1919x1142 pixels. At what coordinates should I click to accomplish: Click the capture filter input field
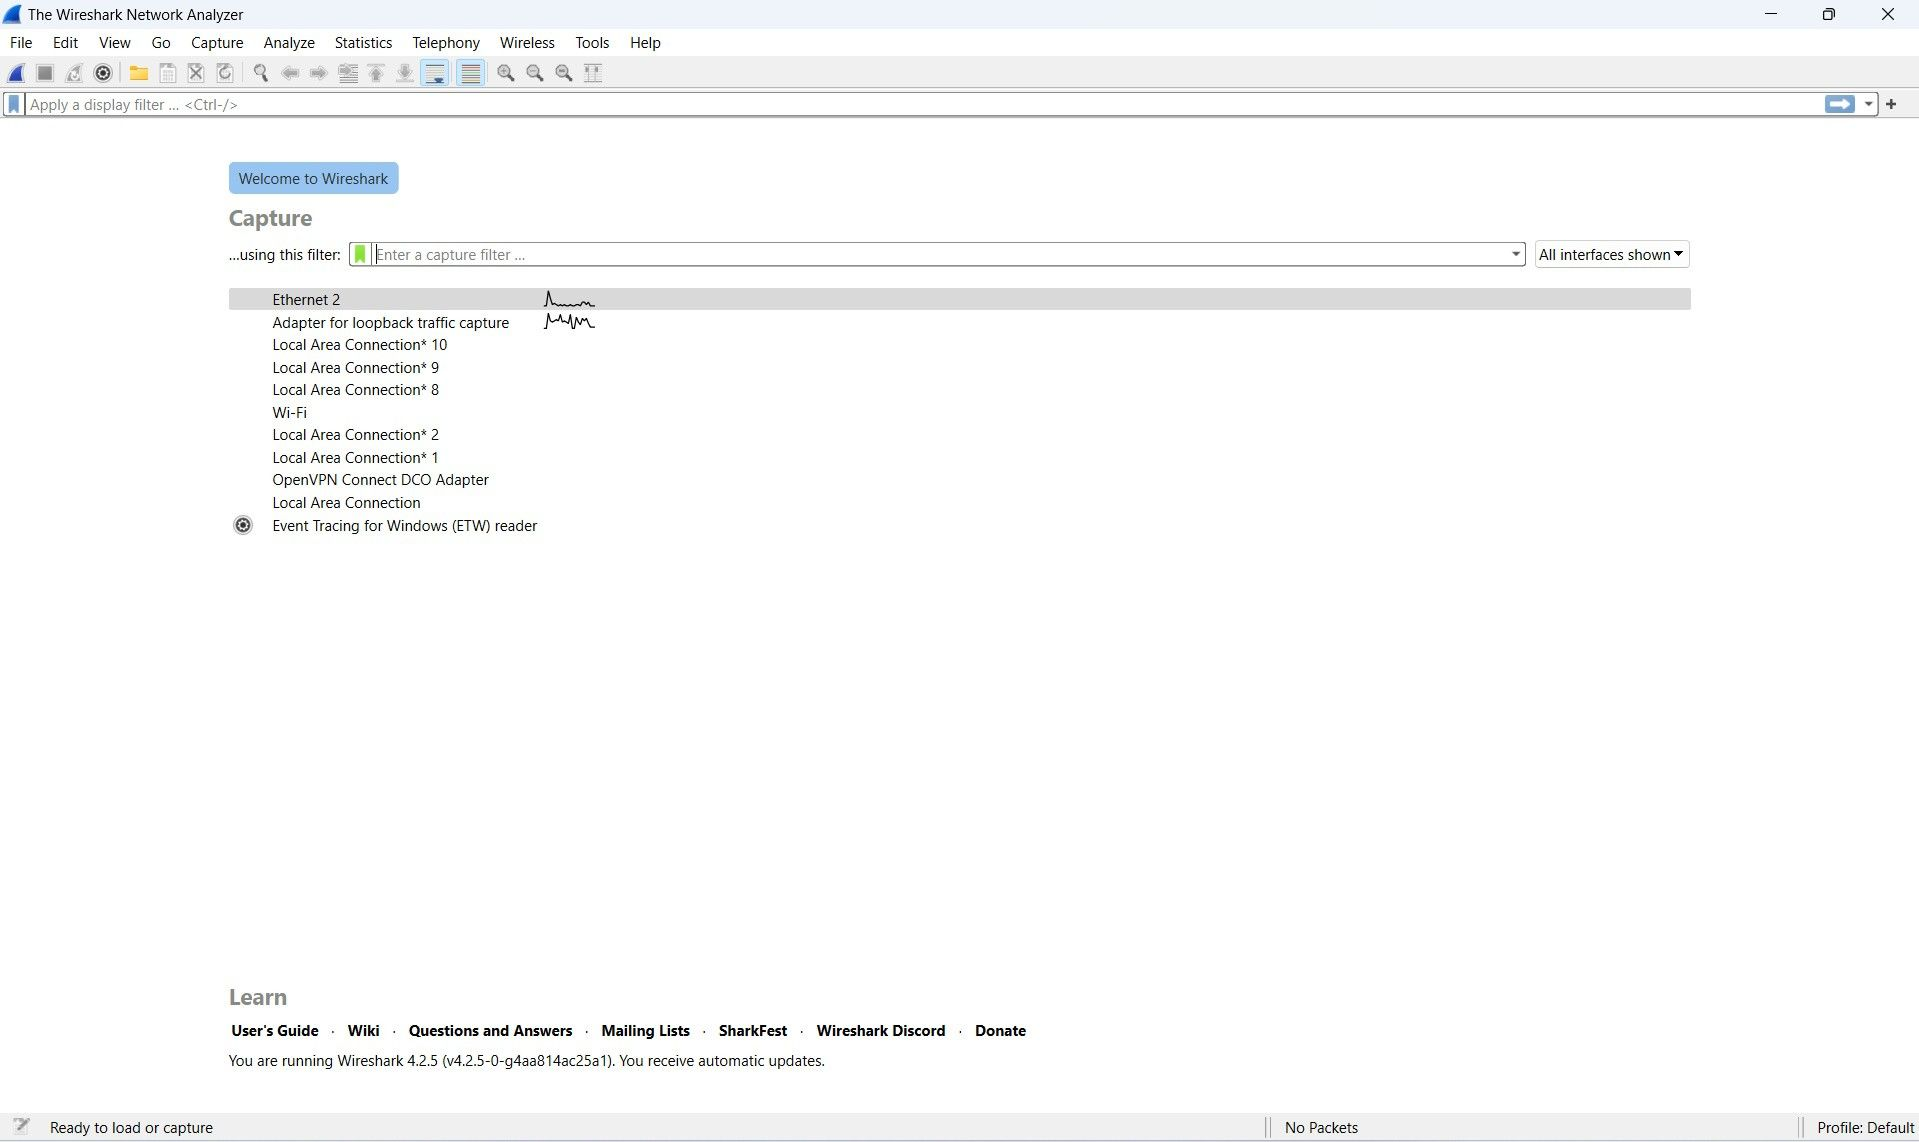point(940,254)
